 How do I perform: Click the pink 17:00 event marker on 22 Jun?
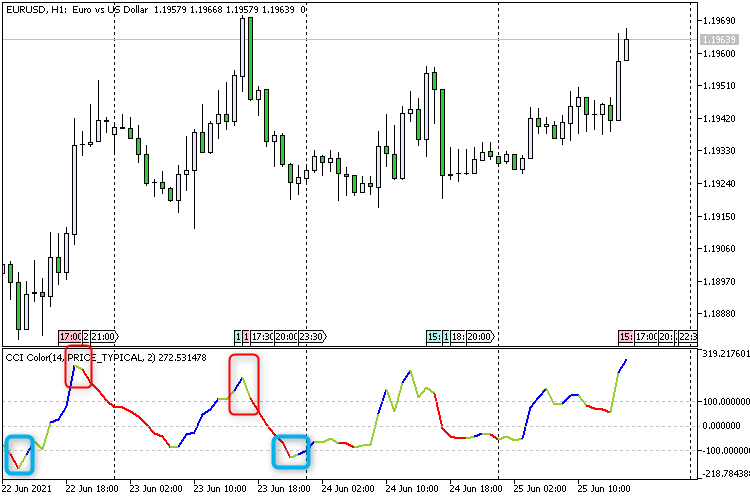pos(70,337)
